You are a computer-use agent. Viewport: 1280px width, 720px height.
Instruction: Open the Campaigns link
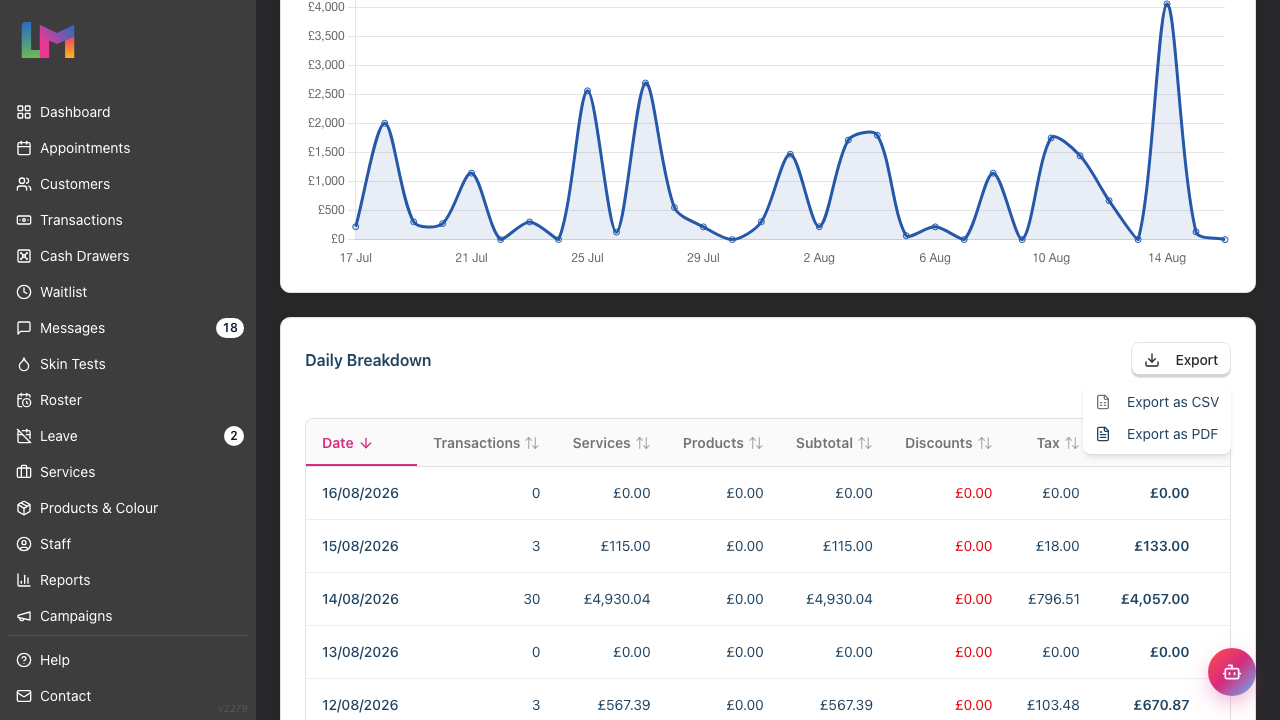(x=128, y=616)
